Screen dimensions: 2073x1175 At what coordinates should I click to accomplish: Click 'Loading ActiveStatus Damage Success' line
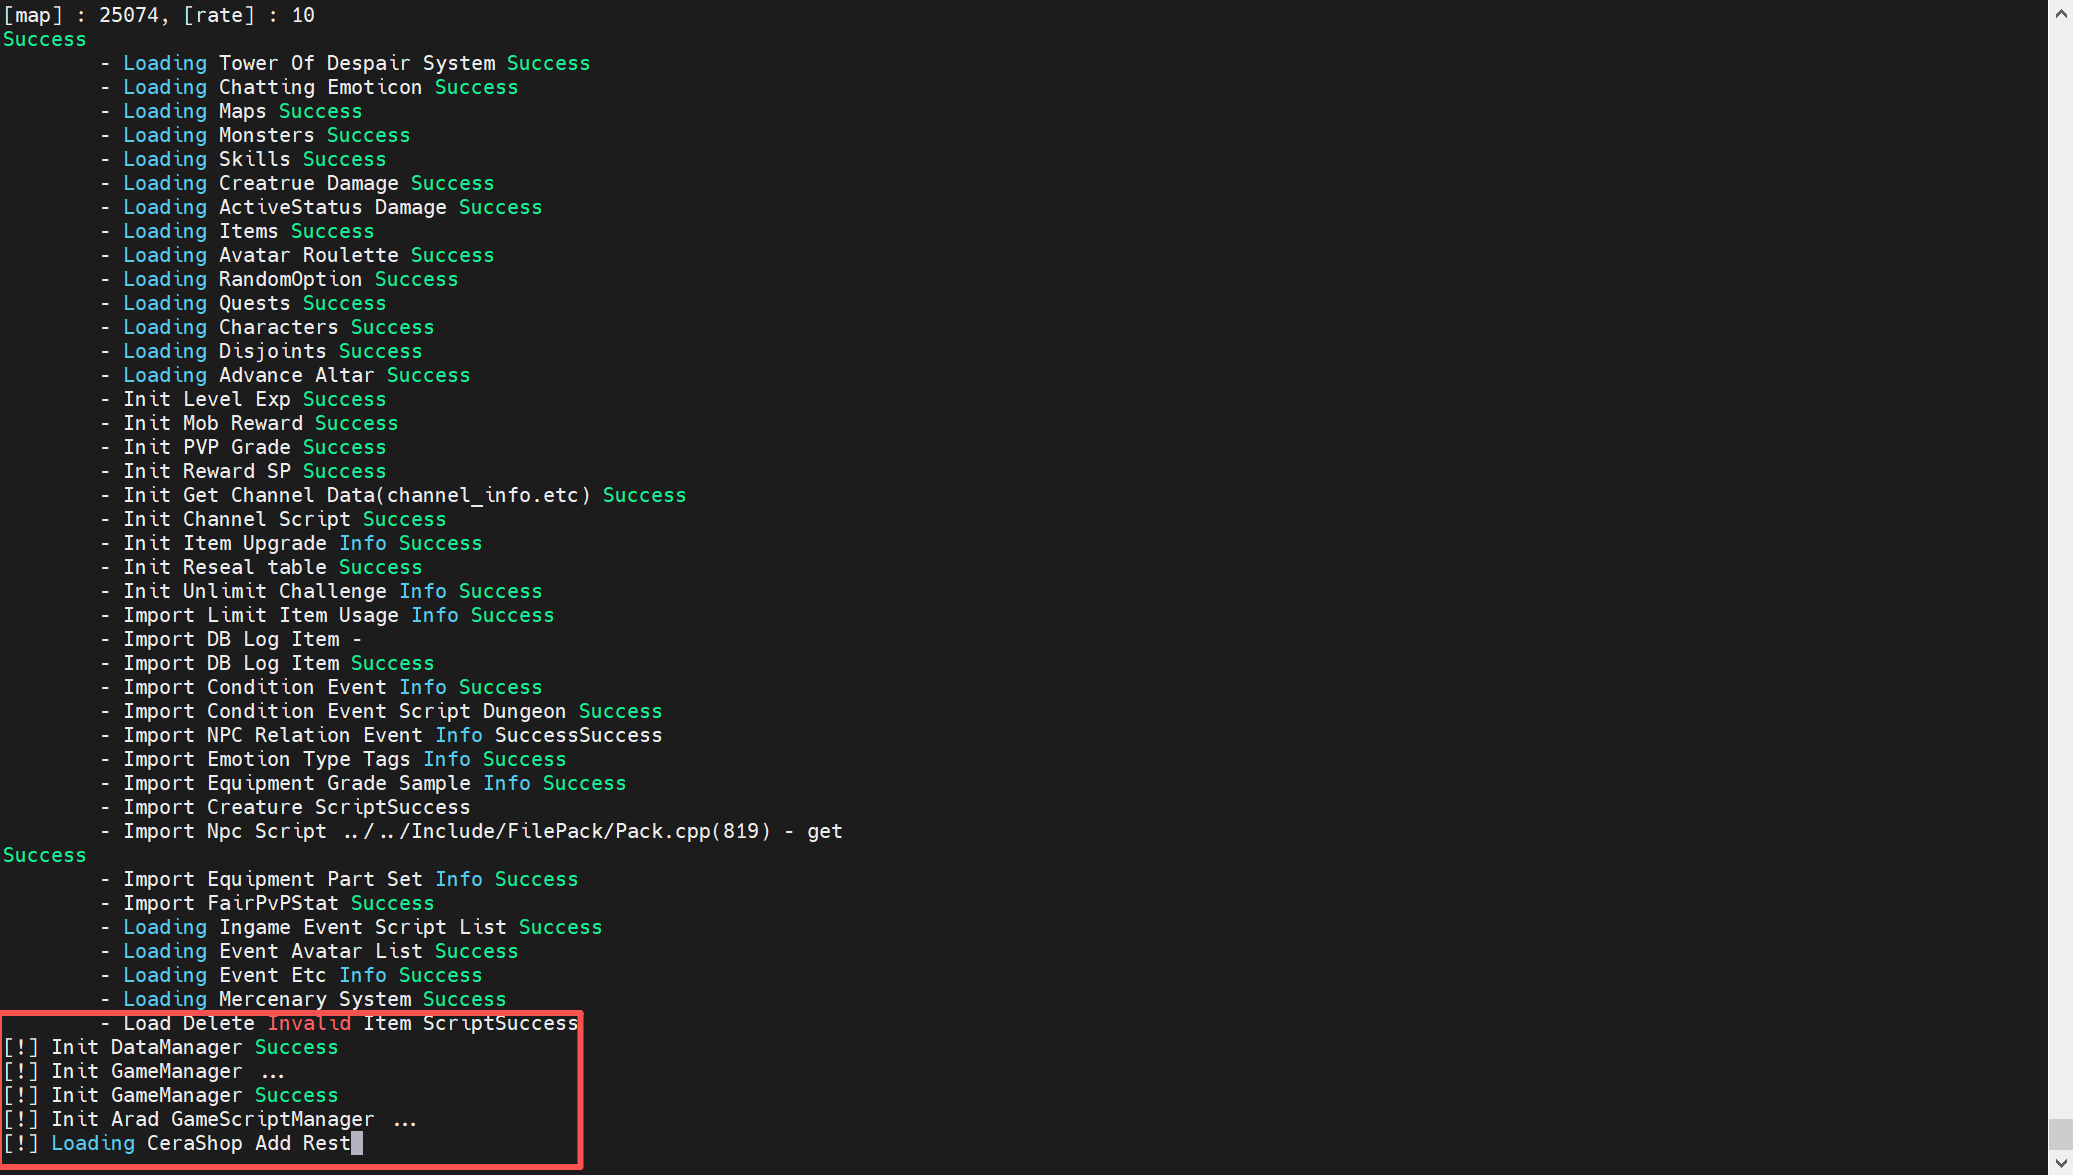click(321, 207)
